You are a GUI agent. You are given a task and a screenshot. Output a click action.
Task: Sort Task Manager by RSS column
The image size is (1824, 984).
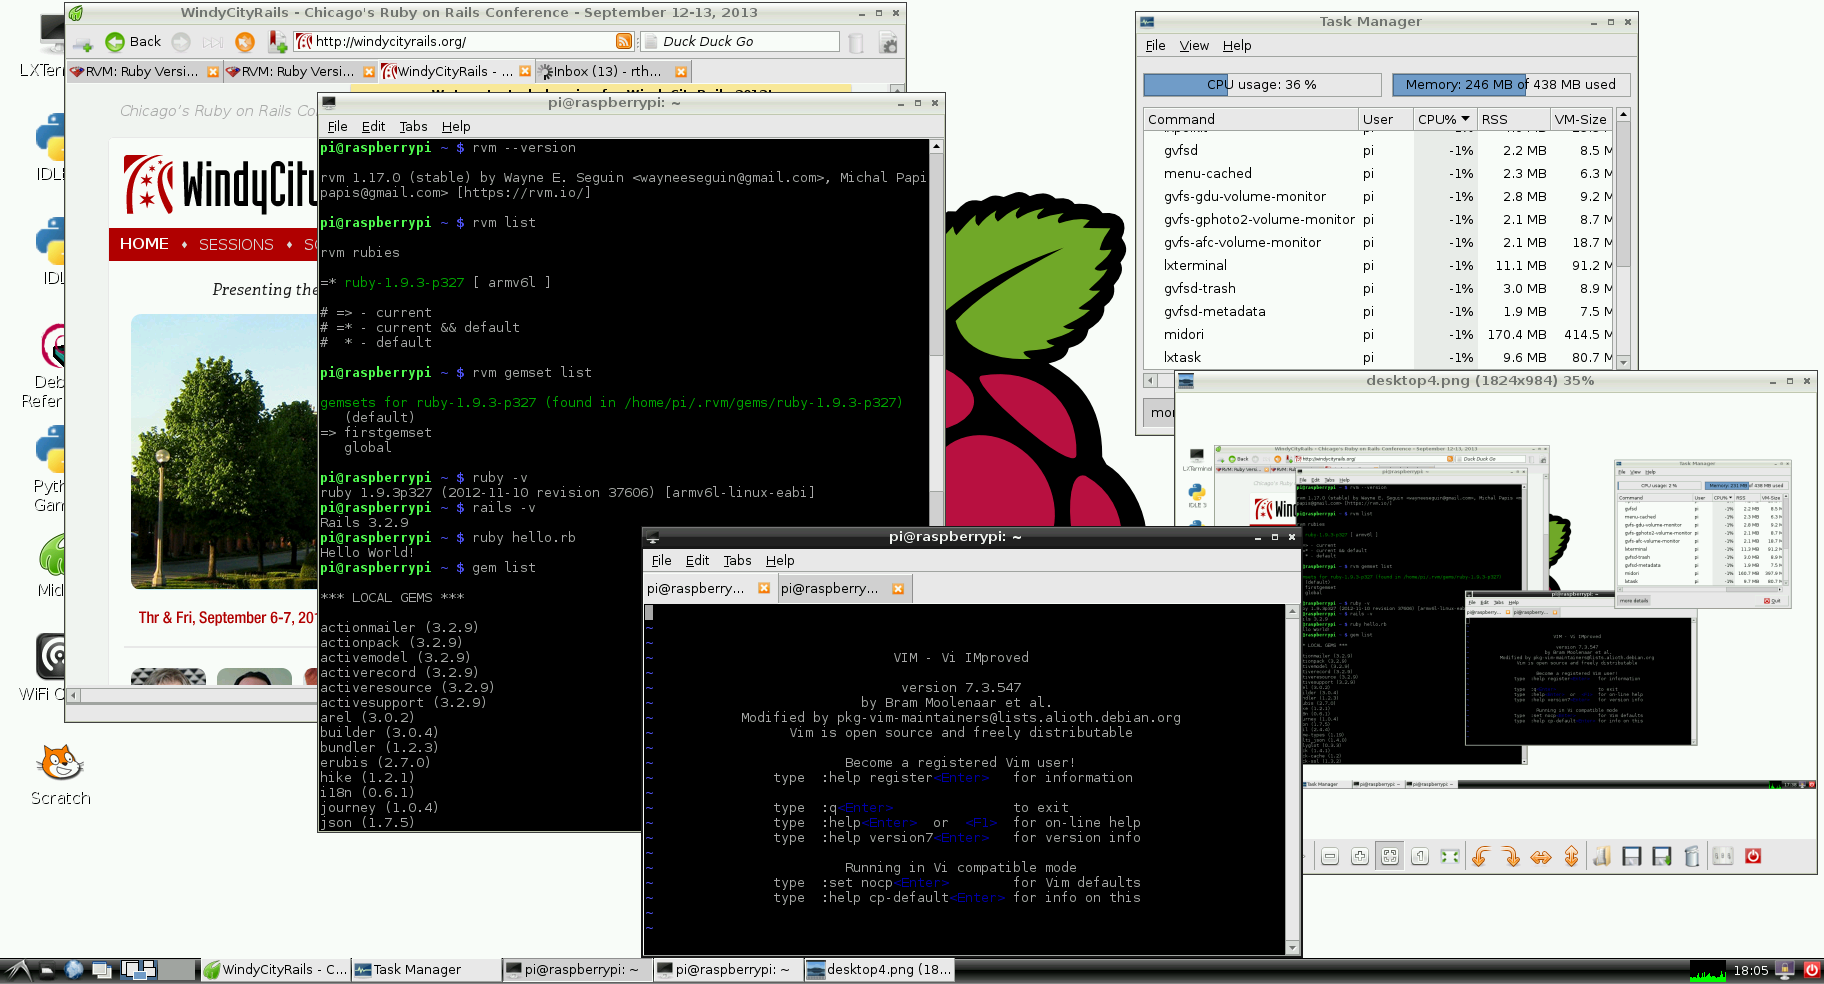tap(1512, 119)
